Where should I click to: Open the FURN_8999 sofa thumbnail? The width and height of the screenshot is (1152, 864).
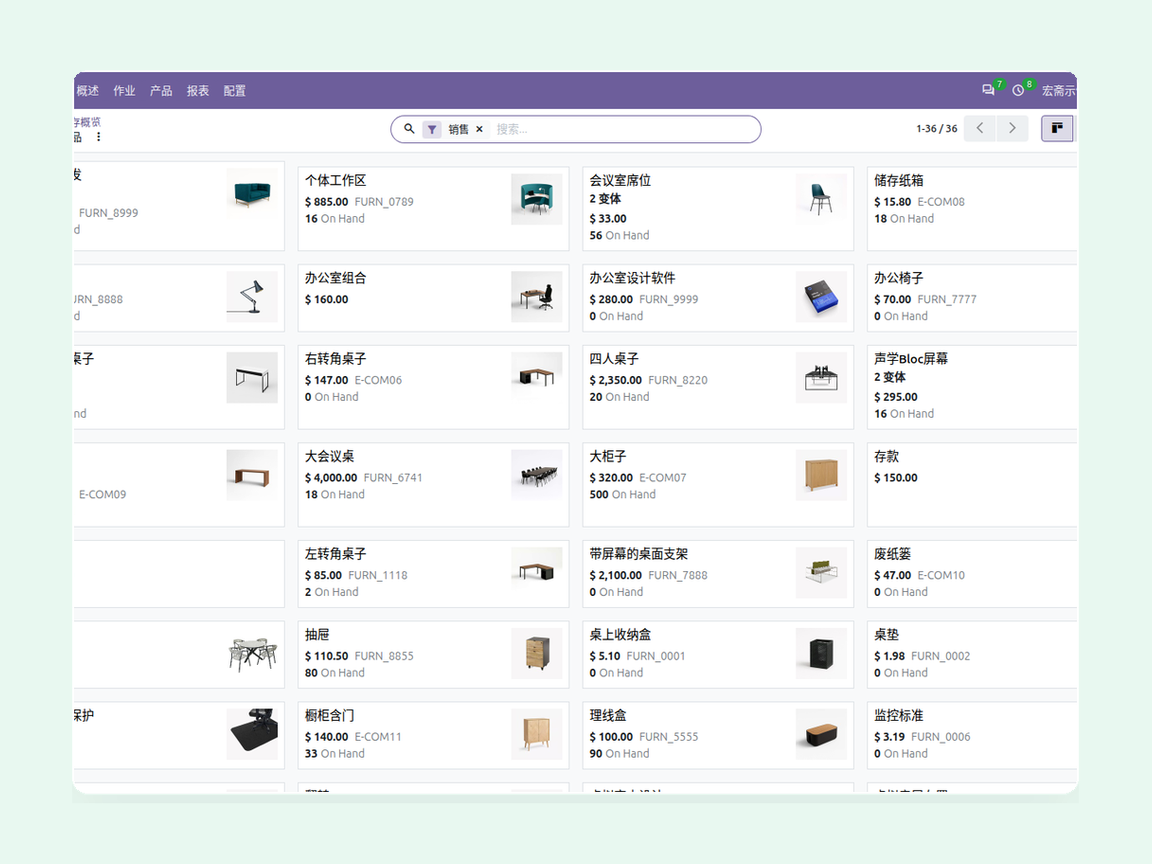point(252,194)
